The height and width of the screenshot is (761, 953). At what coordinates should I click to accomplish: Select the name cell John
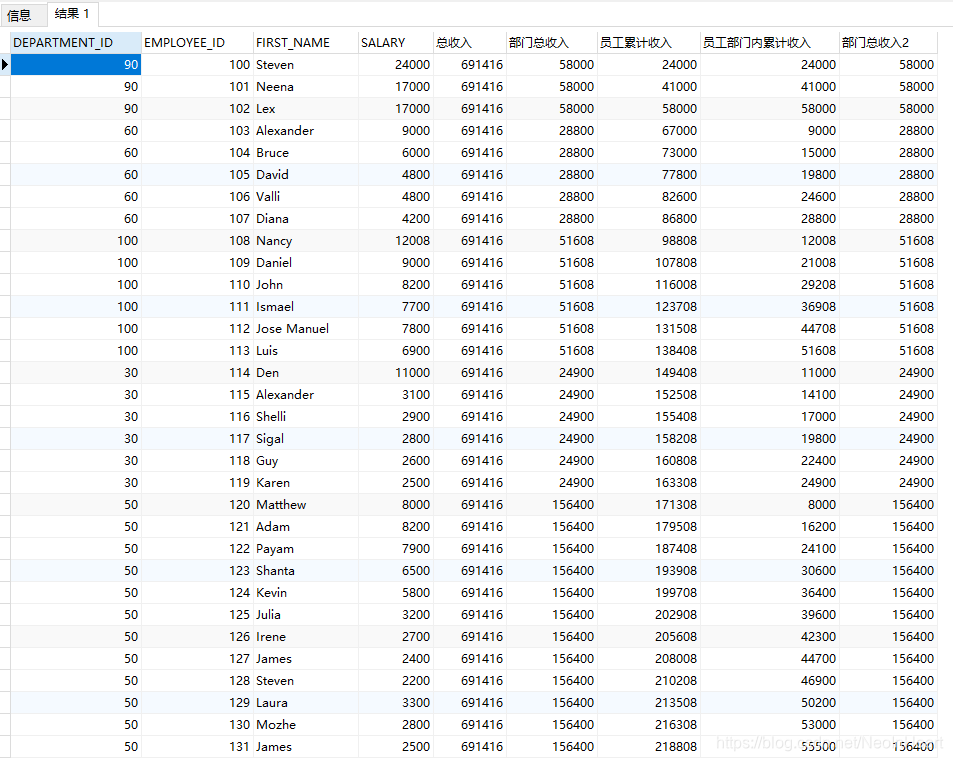(306, 284)
